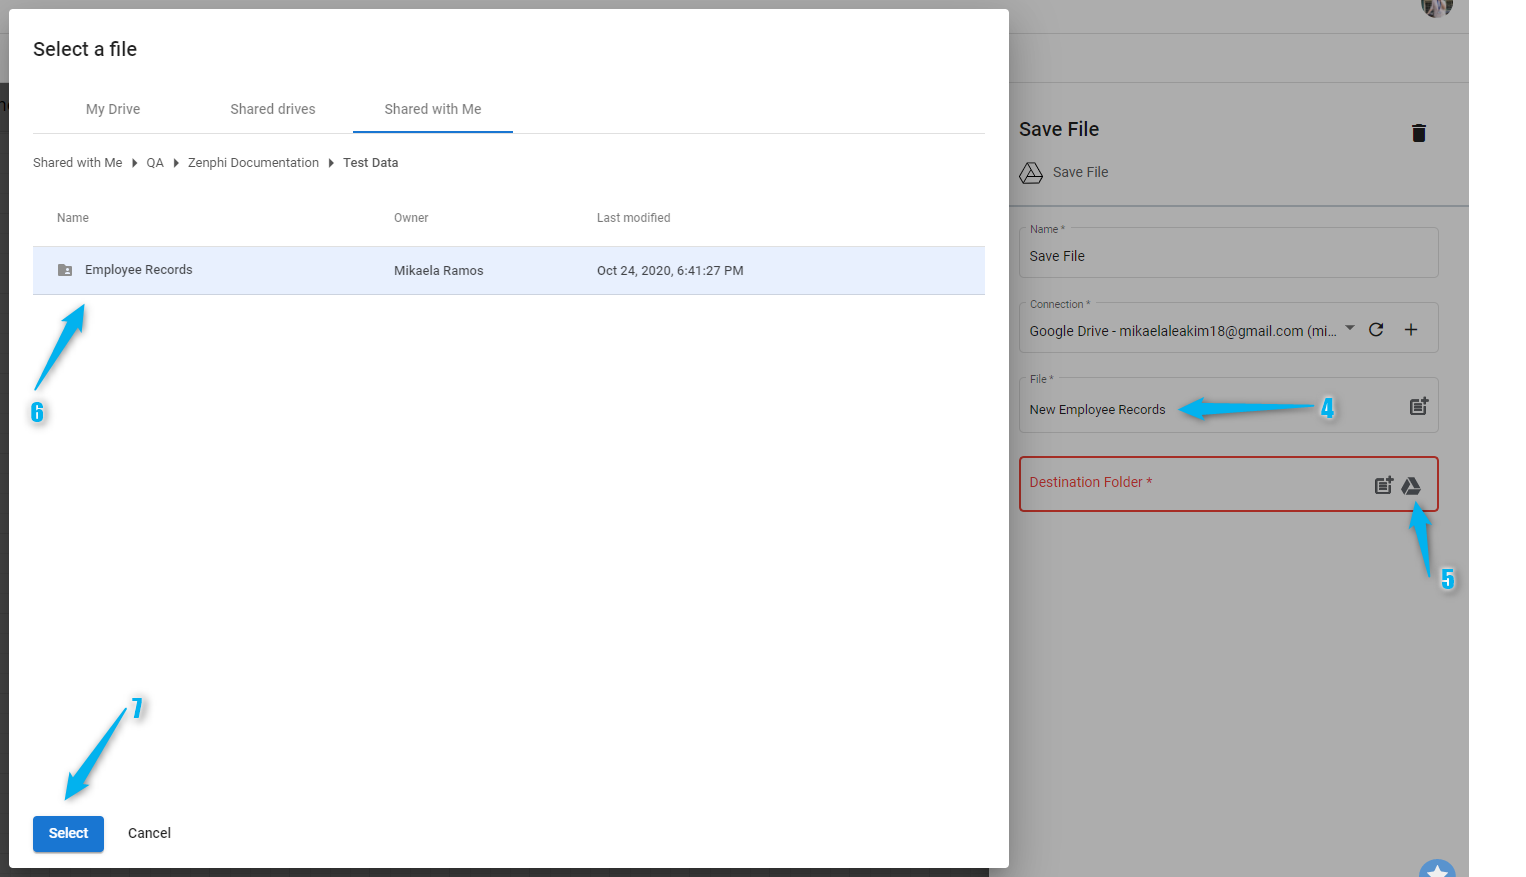Click owner name Mikaela Ramos
The image size is (1526, 877).
[x=439, y=271]
